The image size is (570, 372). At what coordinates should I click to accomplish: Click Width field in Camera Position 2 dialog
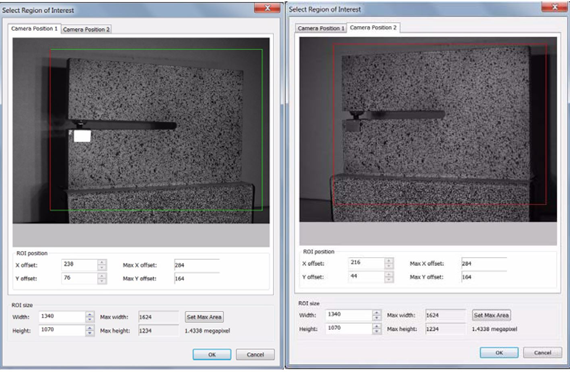tap(349, 315)
